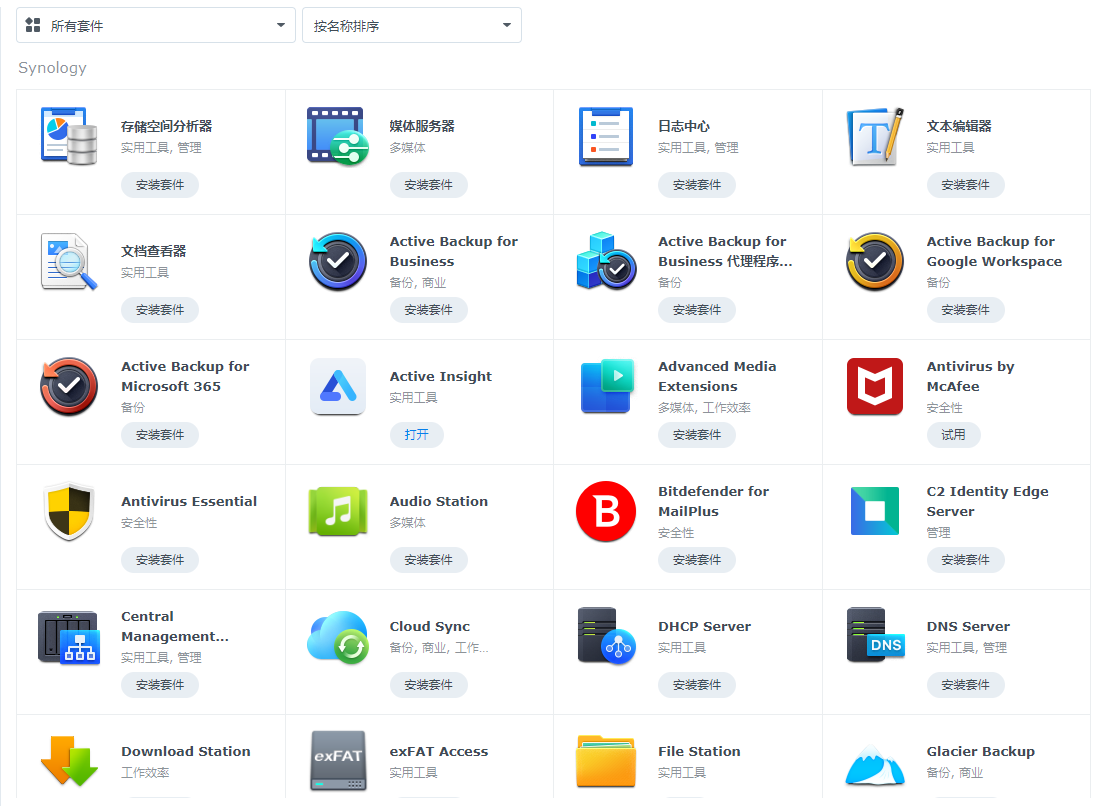Open the 所有套件 category dropdown
Viewport: 1093px width, 806px height.
point(156,26)
